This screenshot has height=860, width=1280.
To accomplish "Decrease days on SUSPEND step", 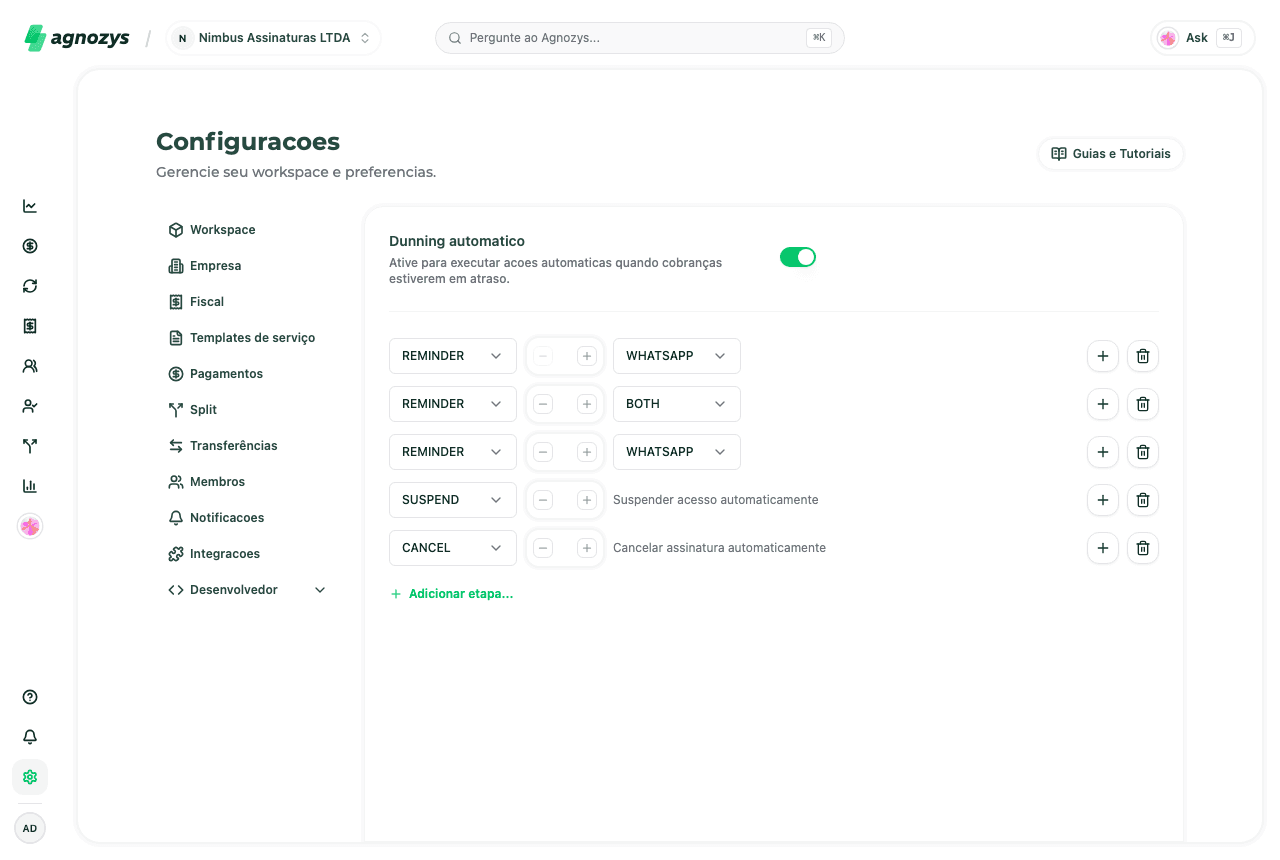I will coord(543,500).
